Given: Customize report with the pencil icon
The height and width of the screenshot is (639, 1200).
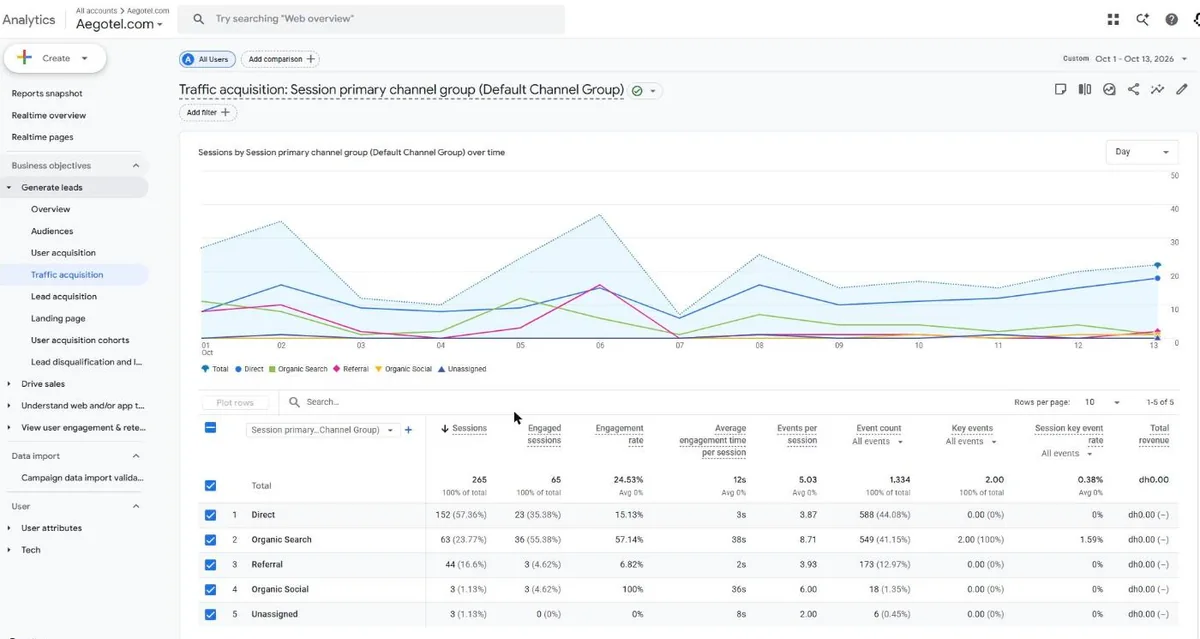Looking at the screenshot, I should click(x=1181, y=89).
